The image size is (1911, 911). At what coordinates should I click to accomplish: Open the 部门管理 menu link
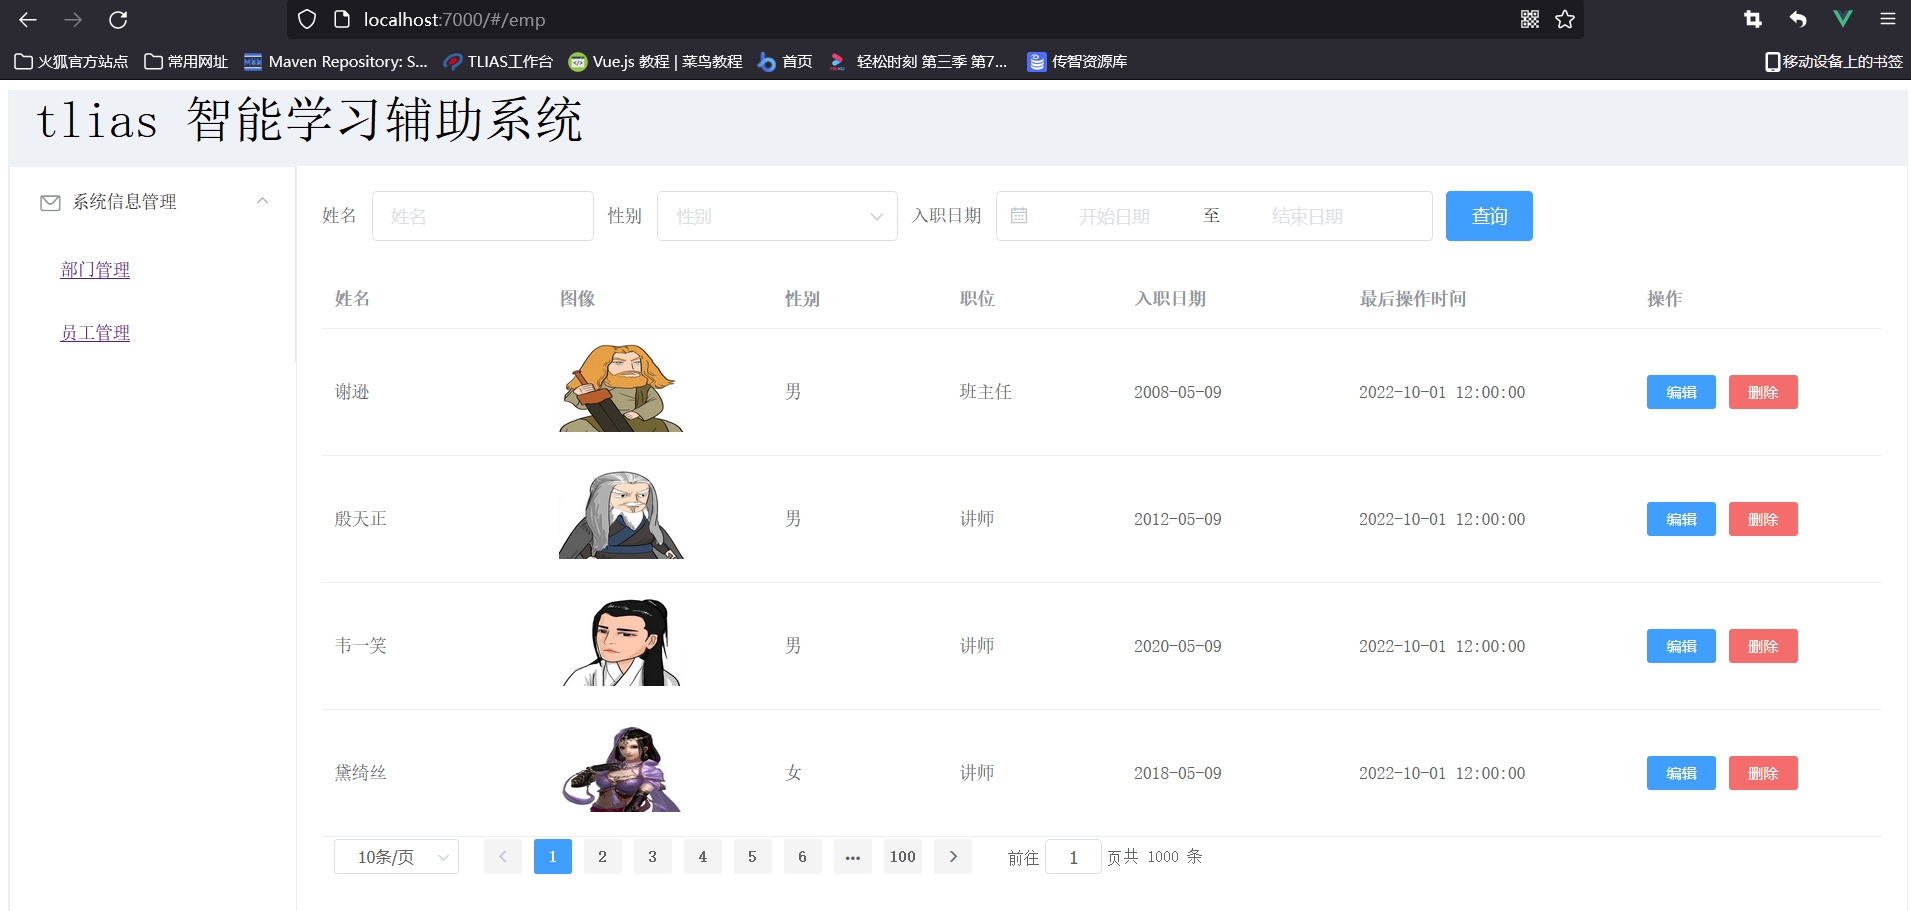(95, 270)
